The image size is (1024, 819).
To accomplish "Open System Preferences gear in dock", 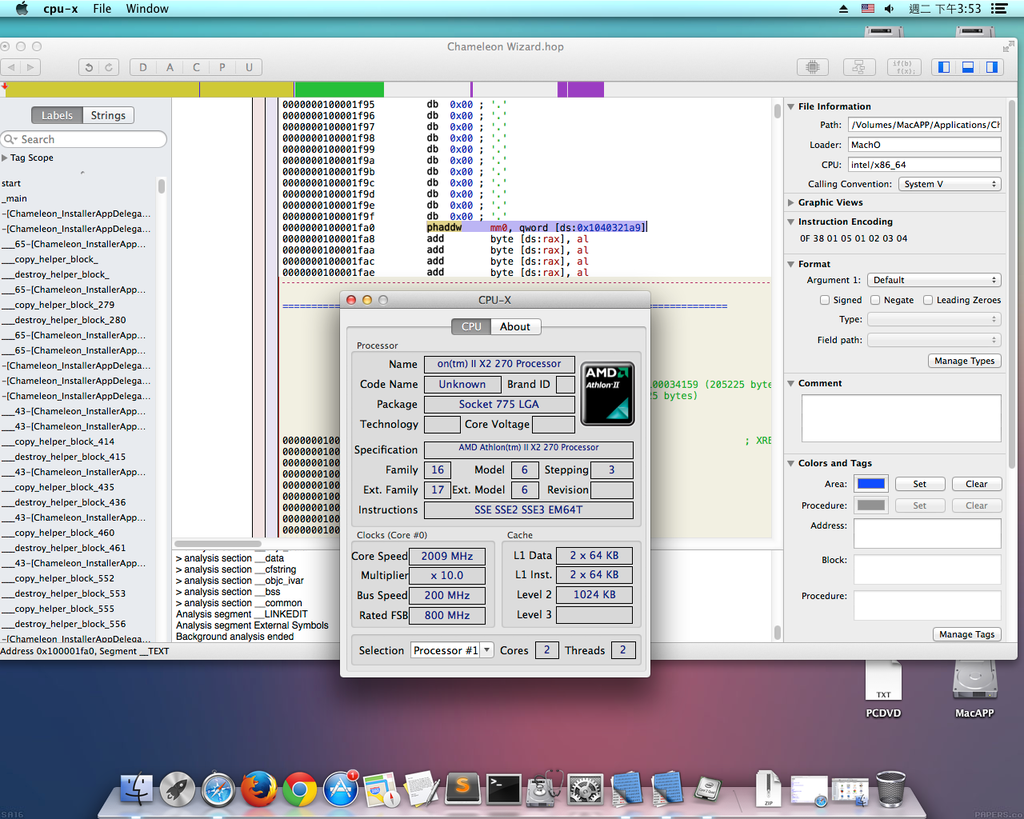I will tap(585, 788).
